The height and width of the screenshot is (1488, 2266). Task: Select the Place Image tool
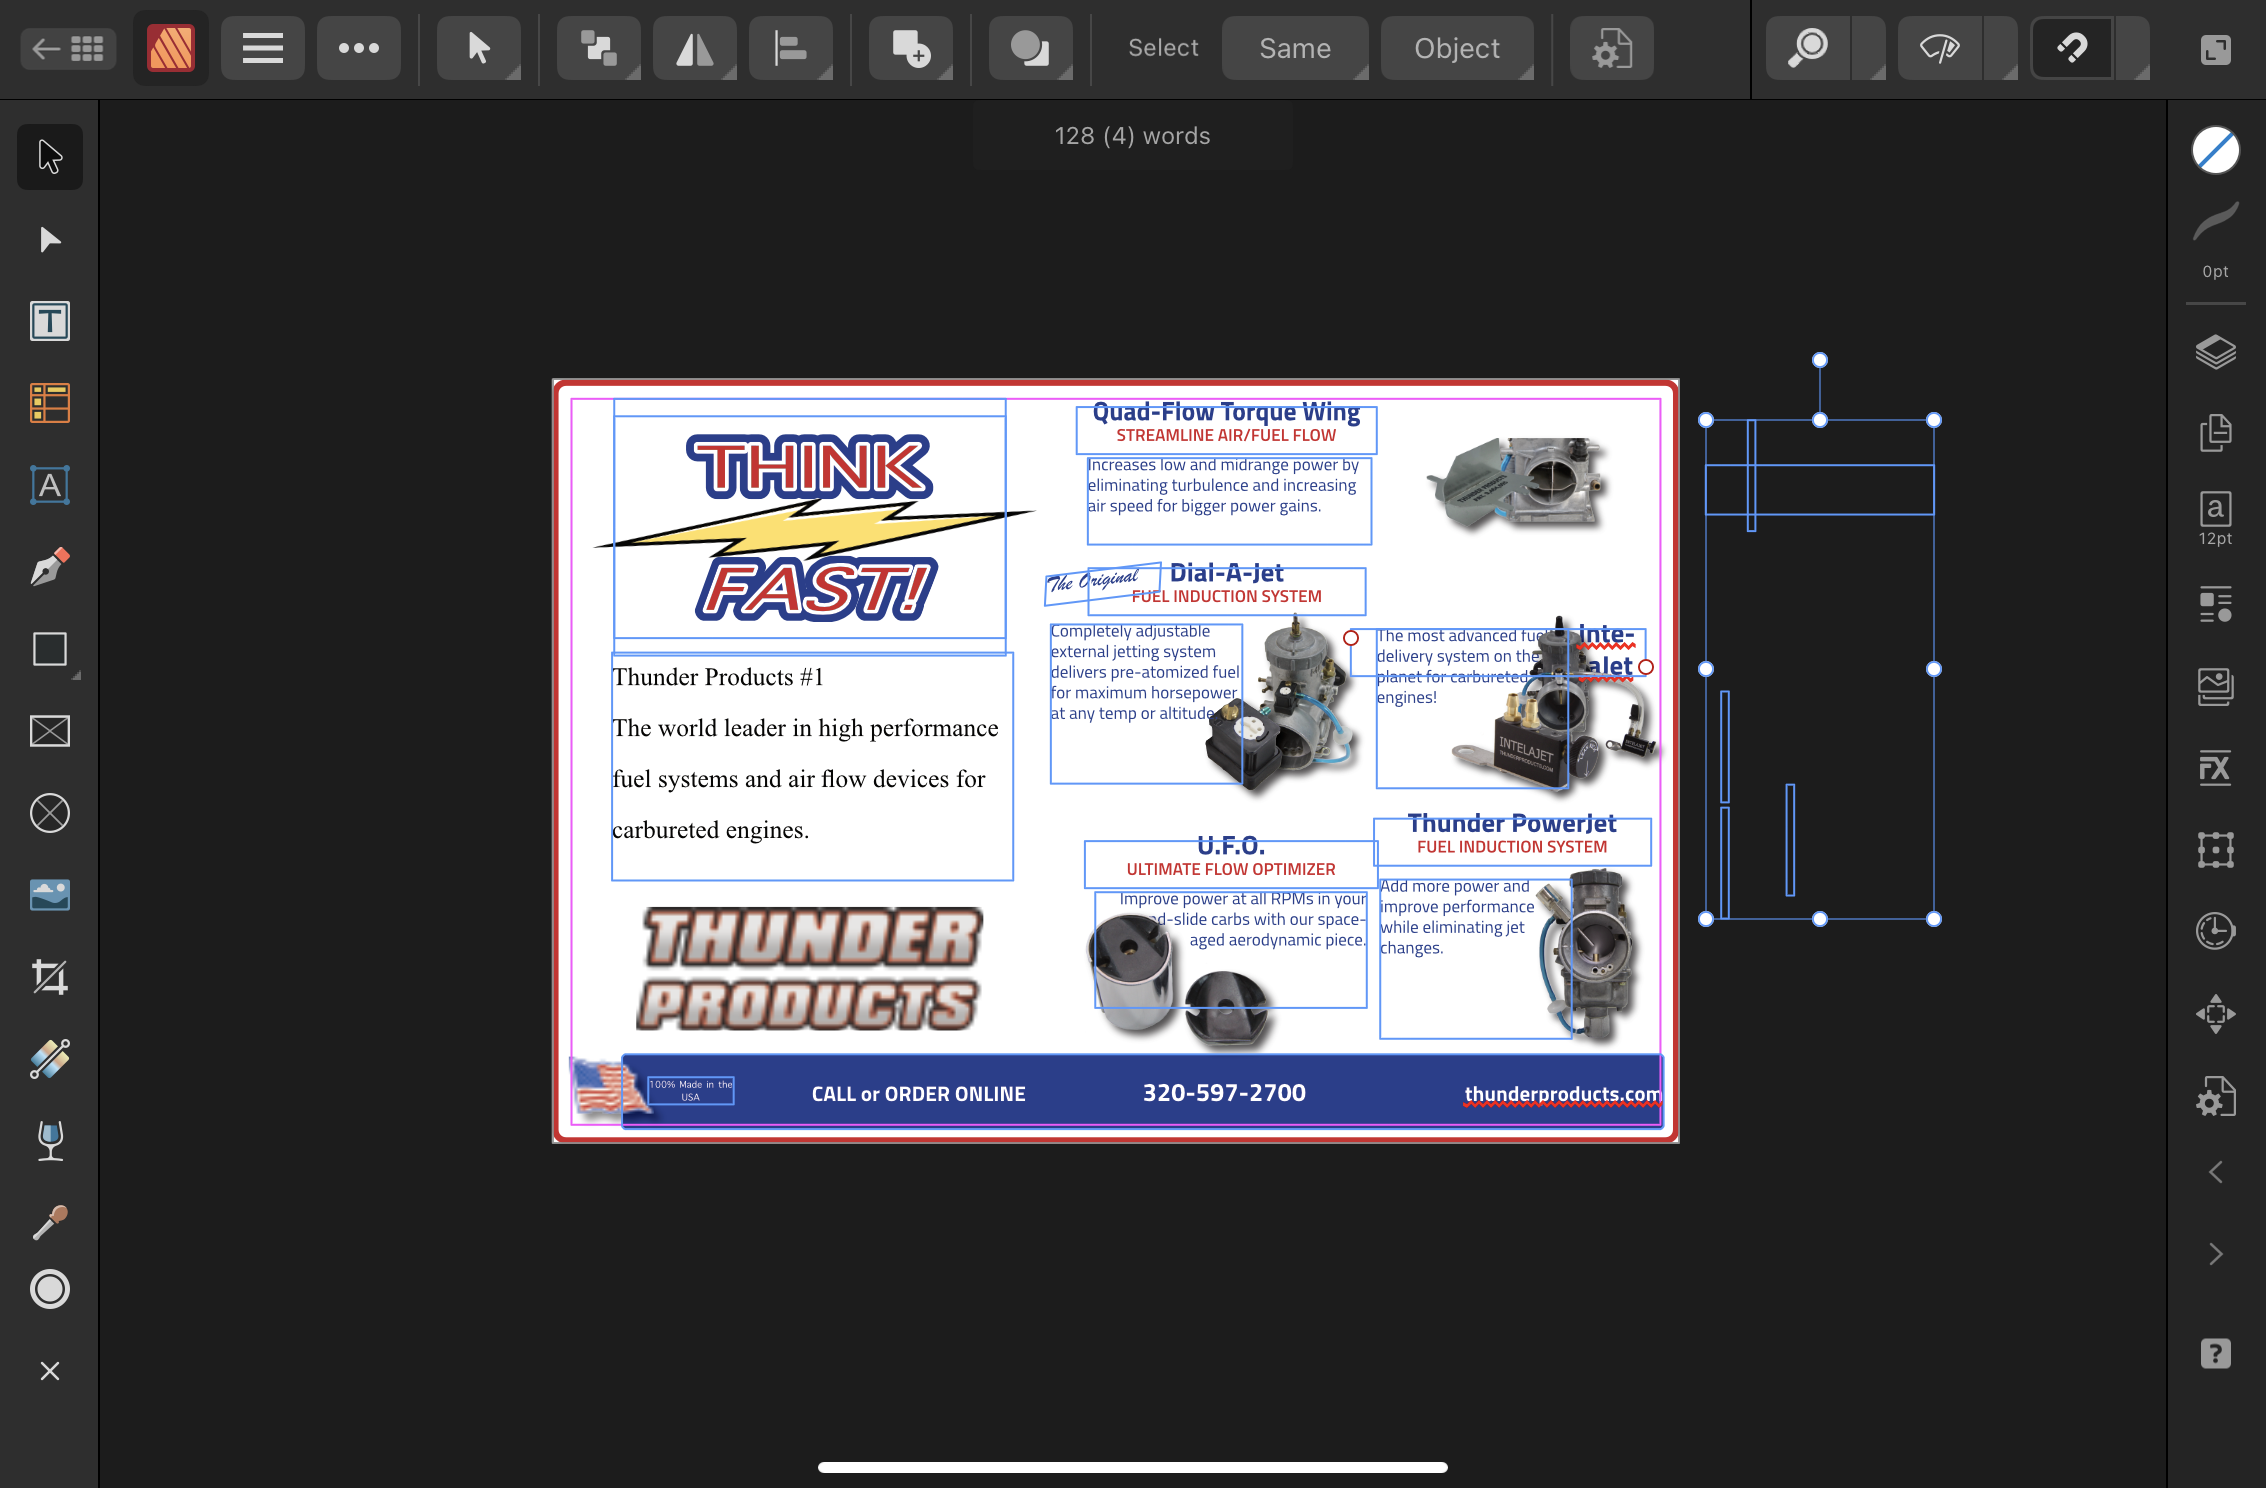(x=50, y=895)
